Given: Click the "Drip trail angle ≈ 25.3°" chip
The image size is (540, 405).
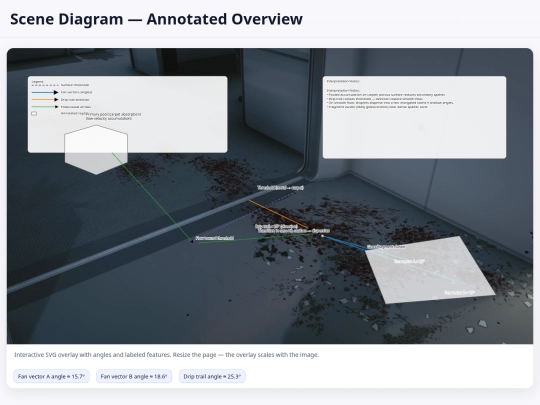Looking at the screenshot, I should coord(212,376).
